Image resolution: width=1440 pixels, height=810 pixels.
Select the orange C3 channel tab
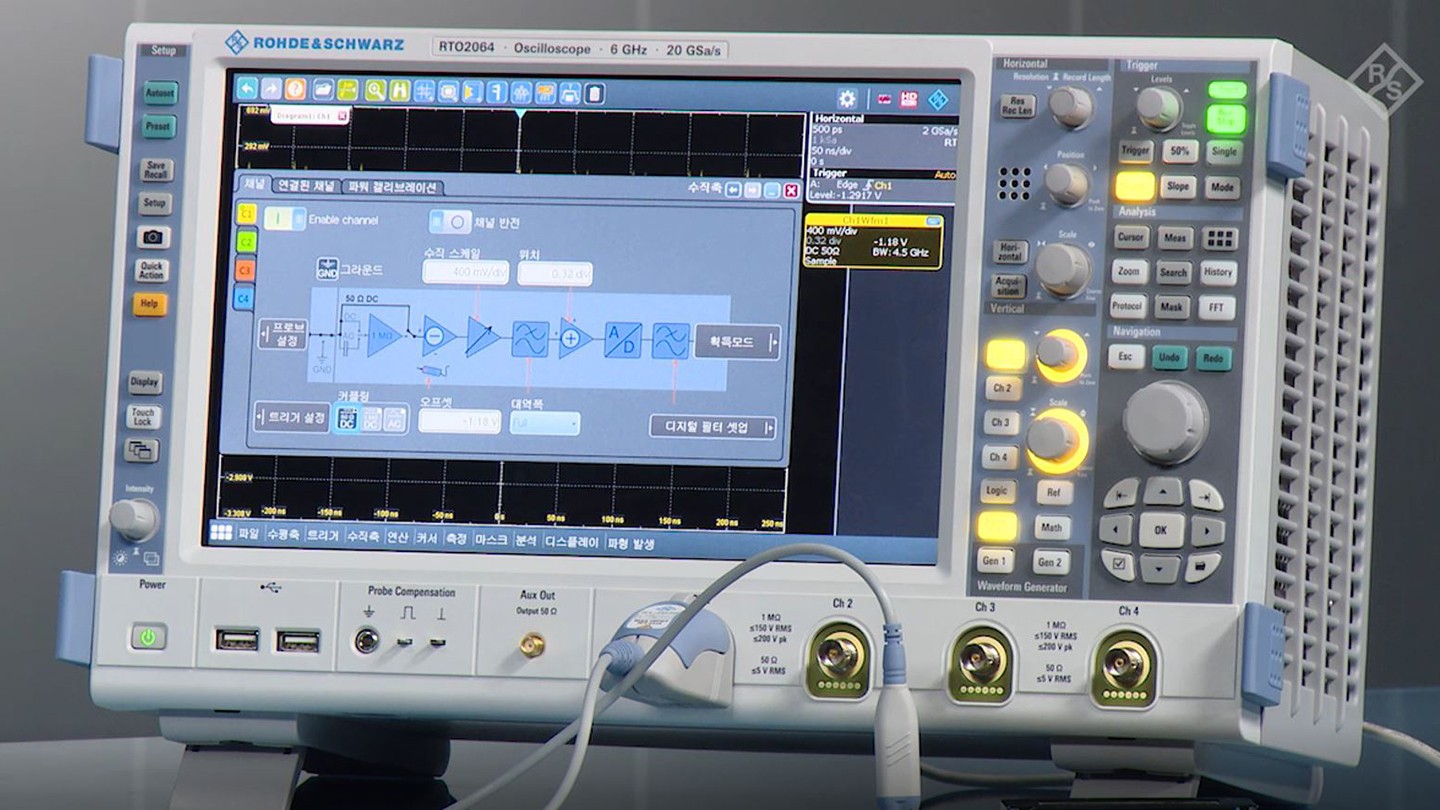(x=245, y=269)
